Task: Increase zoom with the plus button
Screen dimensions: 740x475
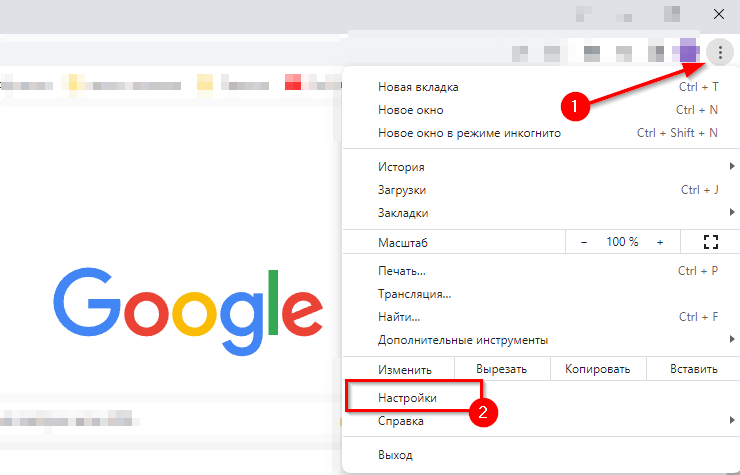Action: pos(660,242)
